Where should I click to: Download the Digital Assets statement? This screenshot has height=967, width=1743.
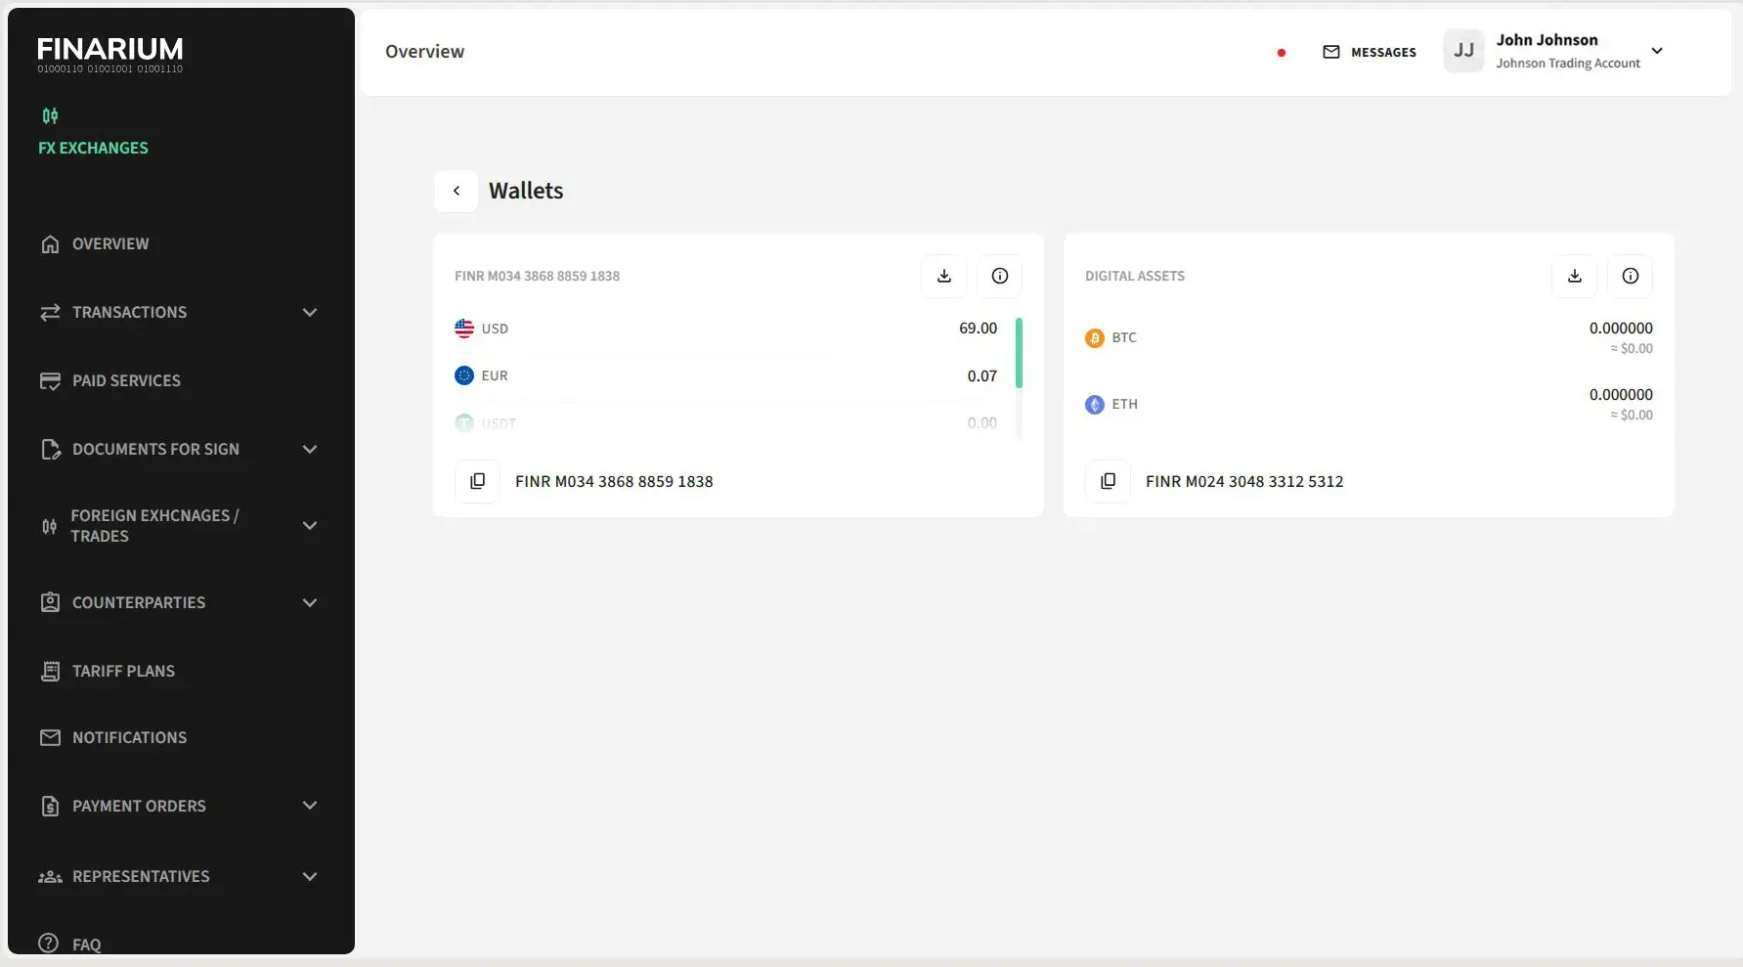point(1575,276)
